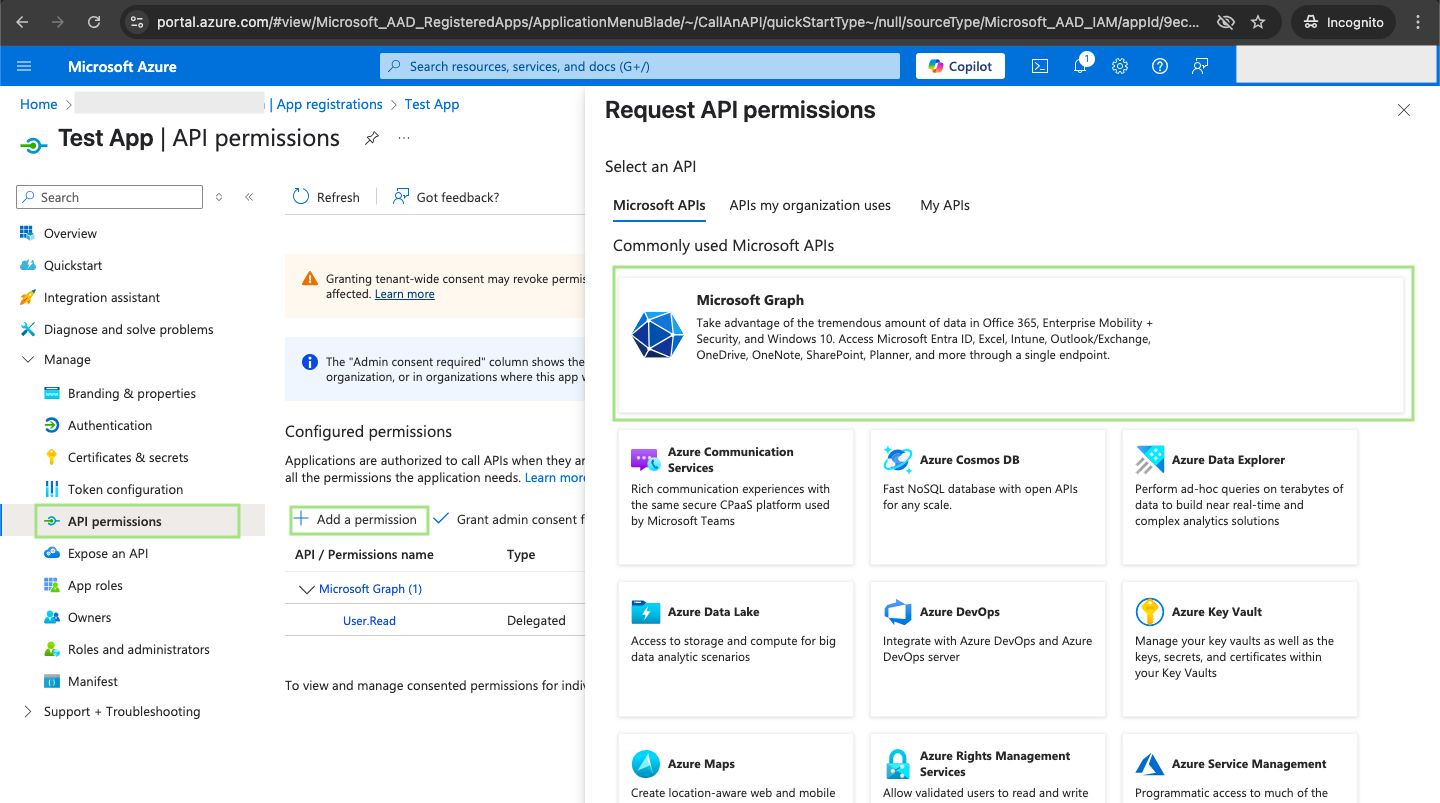This screenshot has height=803, width=1440.
Task: Open Integration assistant in the sidebar
Action: [x=102, y=297]
